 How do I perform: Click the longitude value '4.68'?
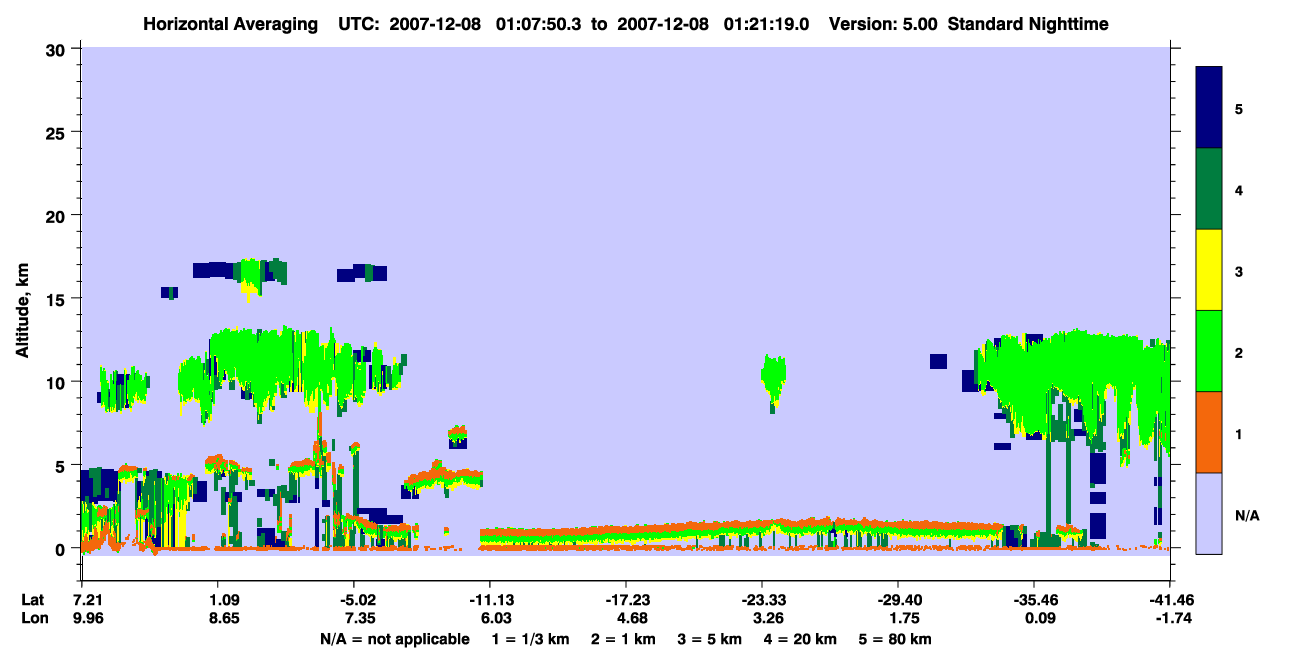click(631, 619)
